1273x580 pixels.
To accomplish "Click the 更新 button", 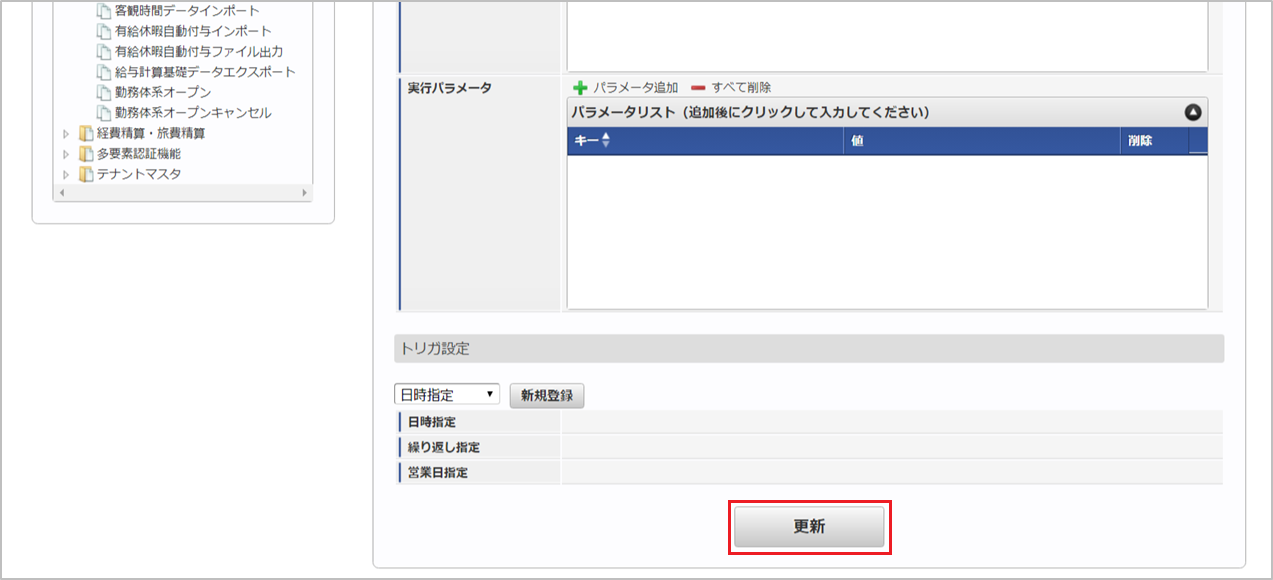I will (809, 527).
